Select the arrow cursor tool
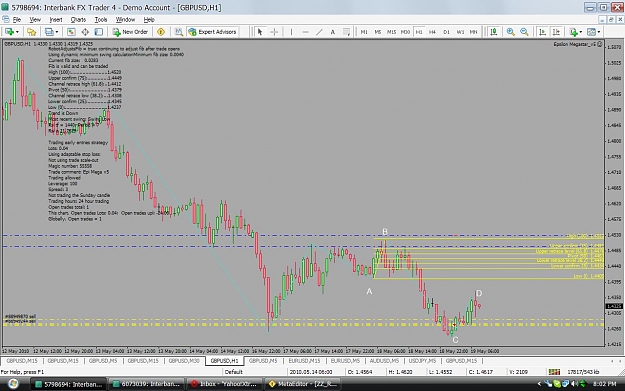 tap(260, 32)
